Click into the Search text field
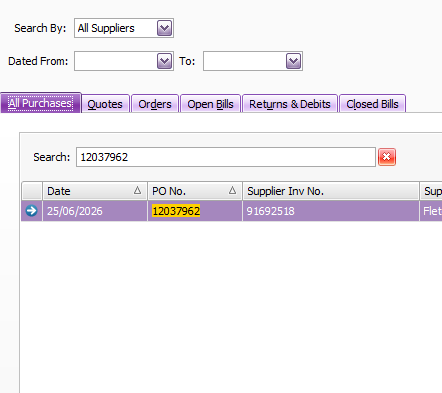Screen dimensions: 442x393 click(226, 157)
